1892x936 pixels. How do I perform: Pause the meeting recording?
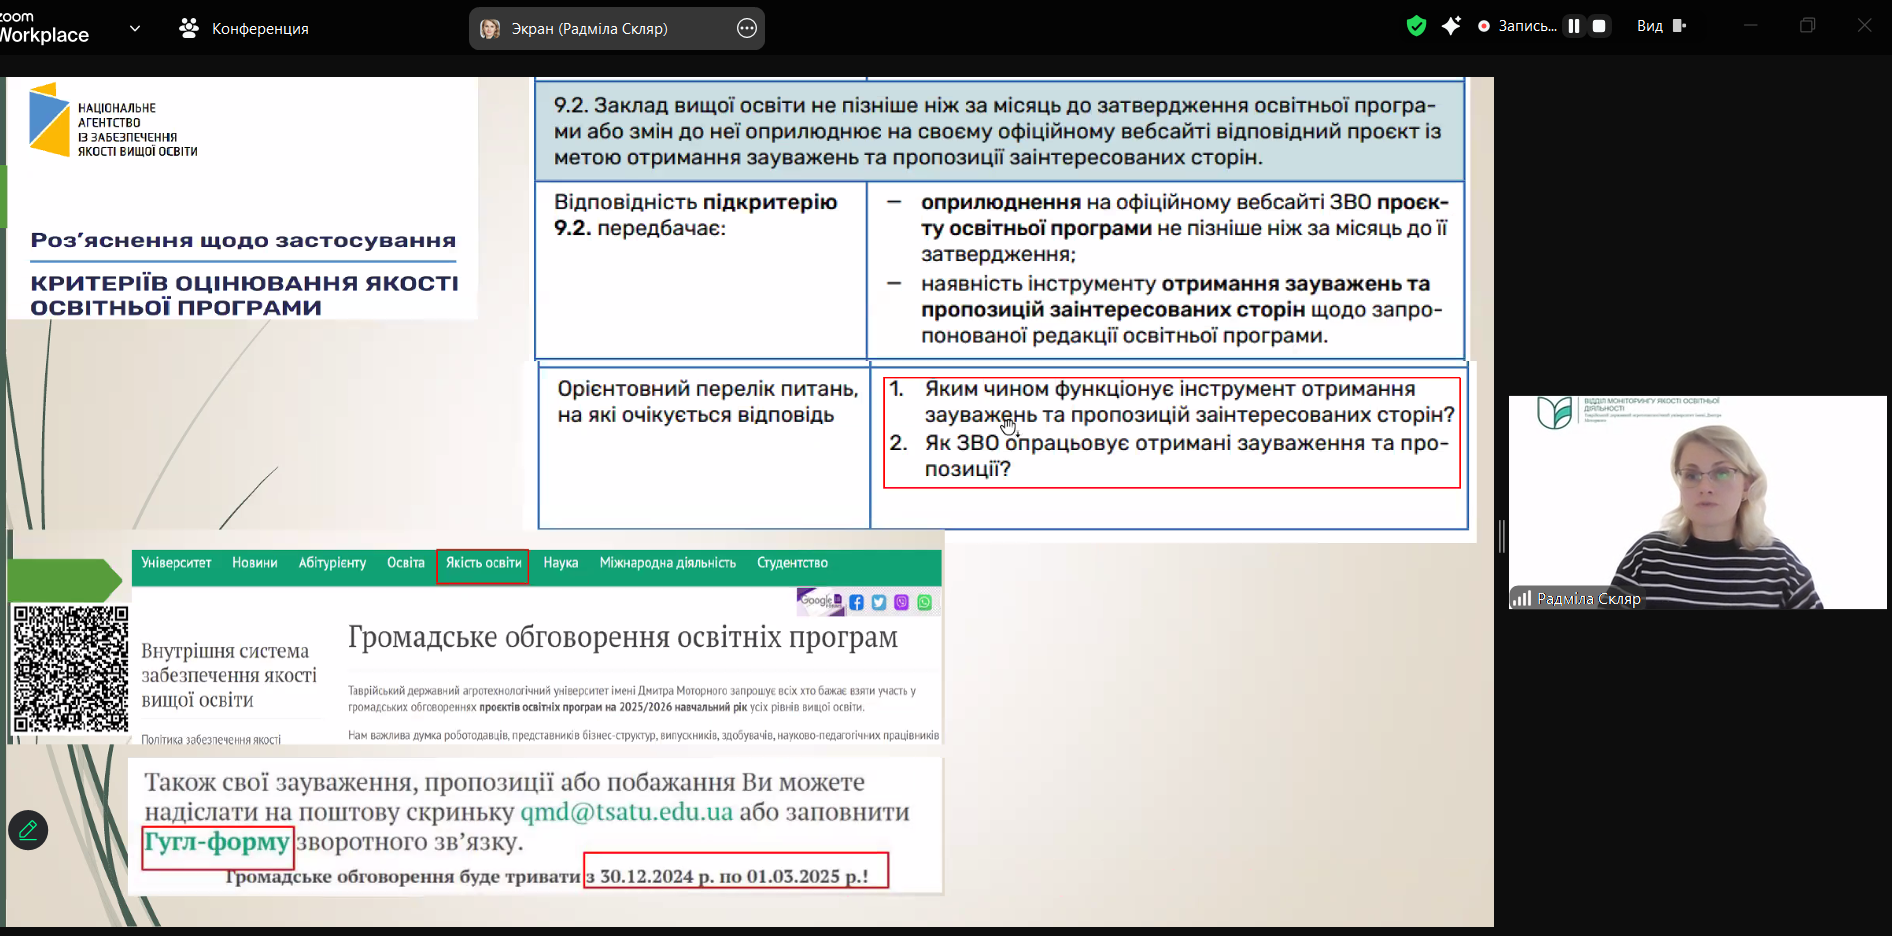point(1574,26)
